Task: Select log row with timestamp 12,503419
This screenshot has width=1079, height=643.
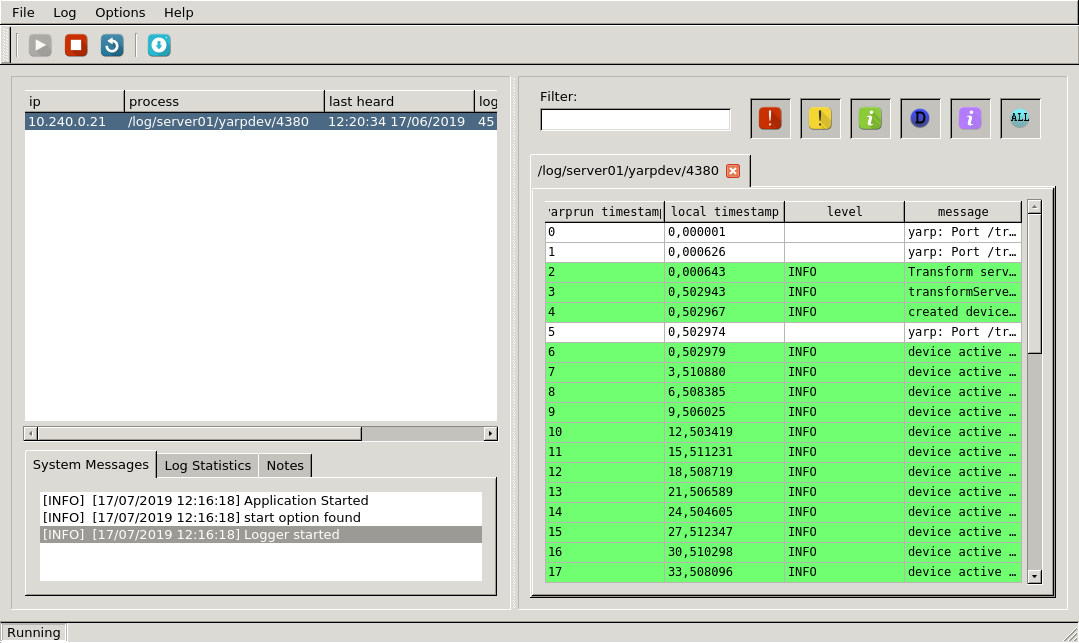Action: point(783,432)
